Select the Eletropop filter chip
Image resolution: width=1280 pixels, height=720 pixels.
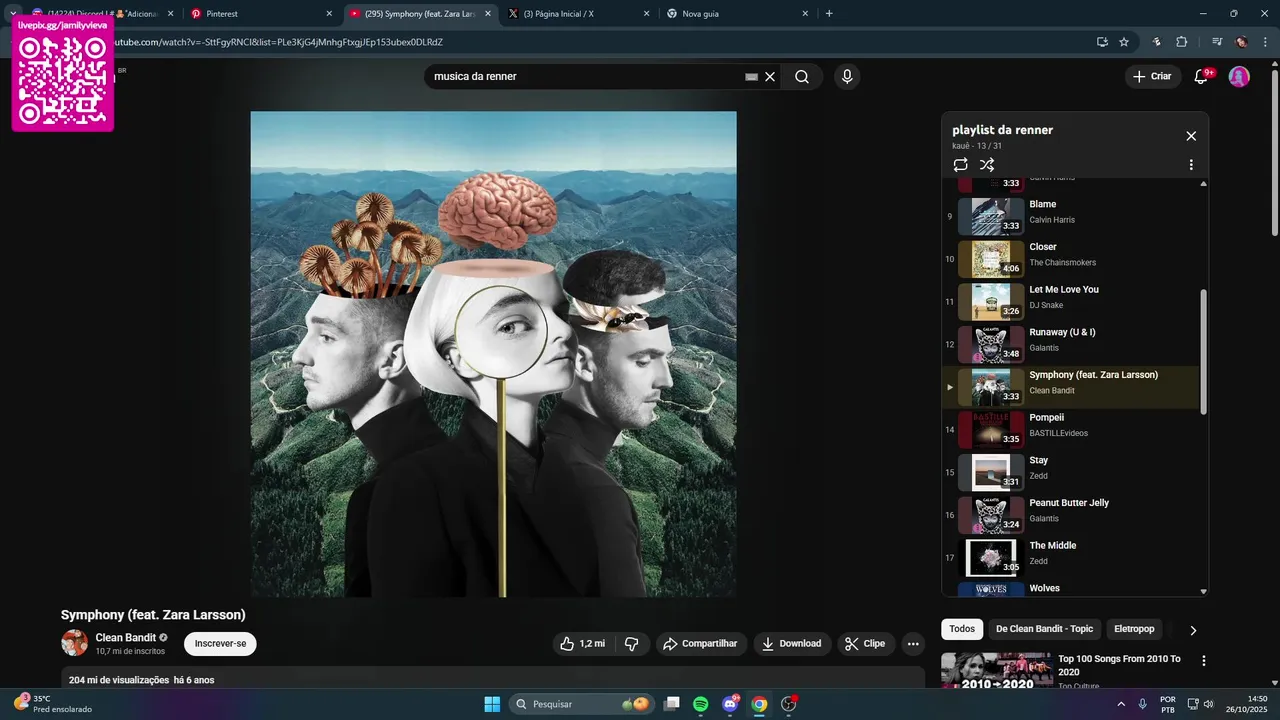(x=1134, y=629)
